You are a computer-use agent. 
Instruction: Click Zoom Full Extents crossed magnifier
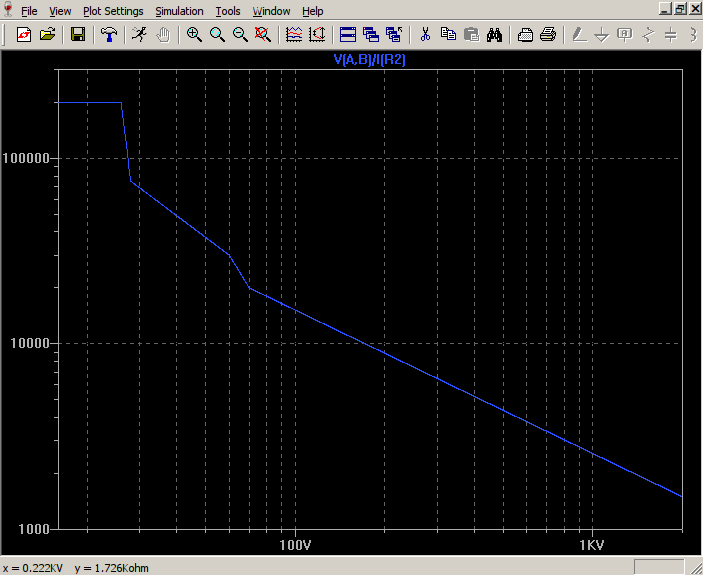[263, 35]
